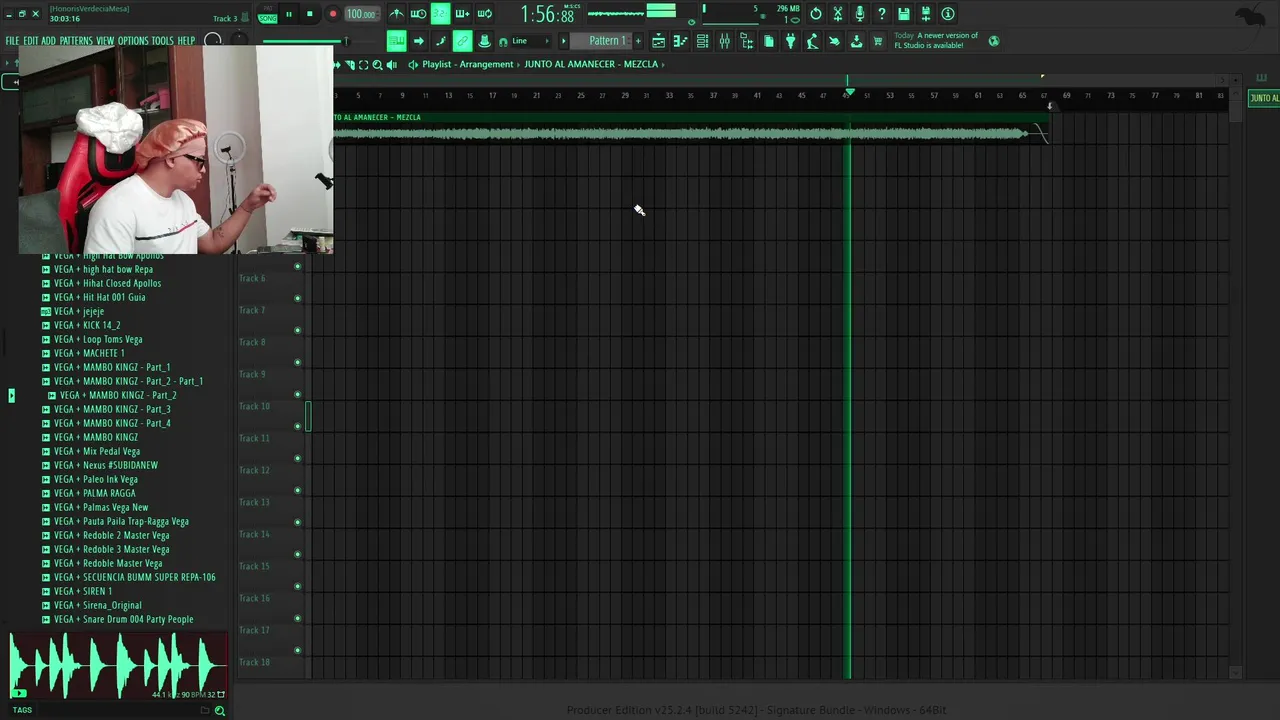Viewport: 1280px width, 720px height.
Task: Open the plugin picker plug icon
Action: (x=790, y=41)
